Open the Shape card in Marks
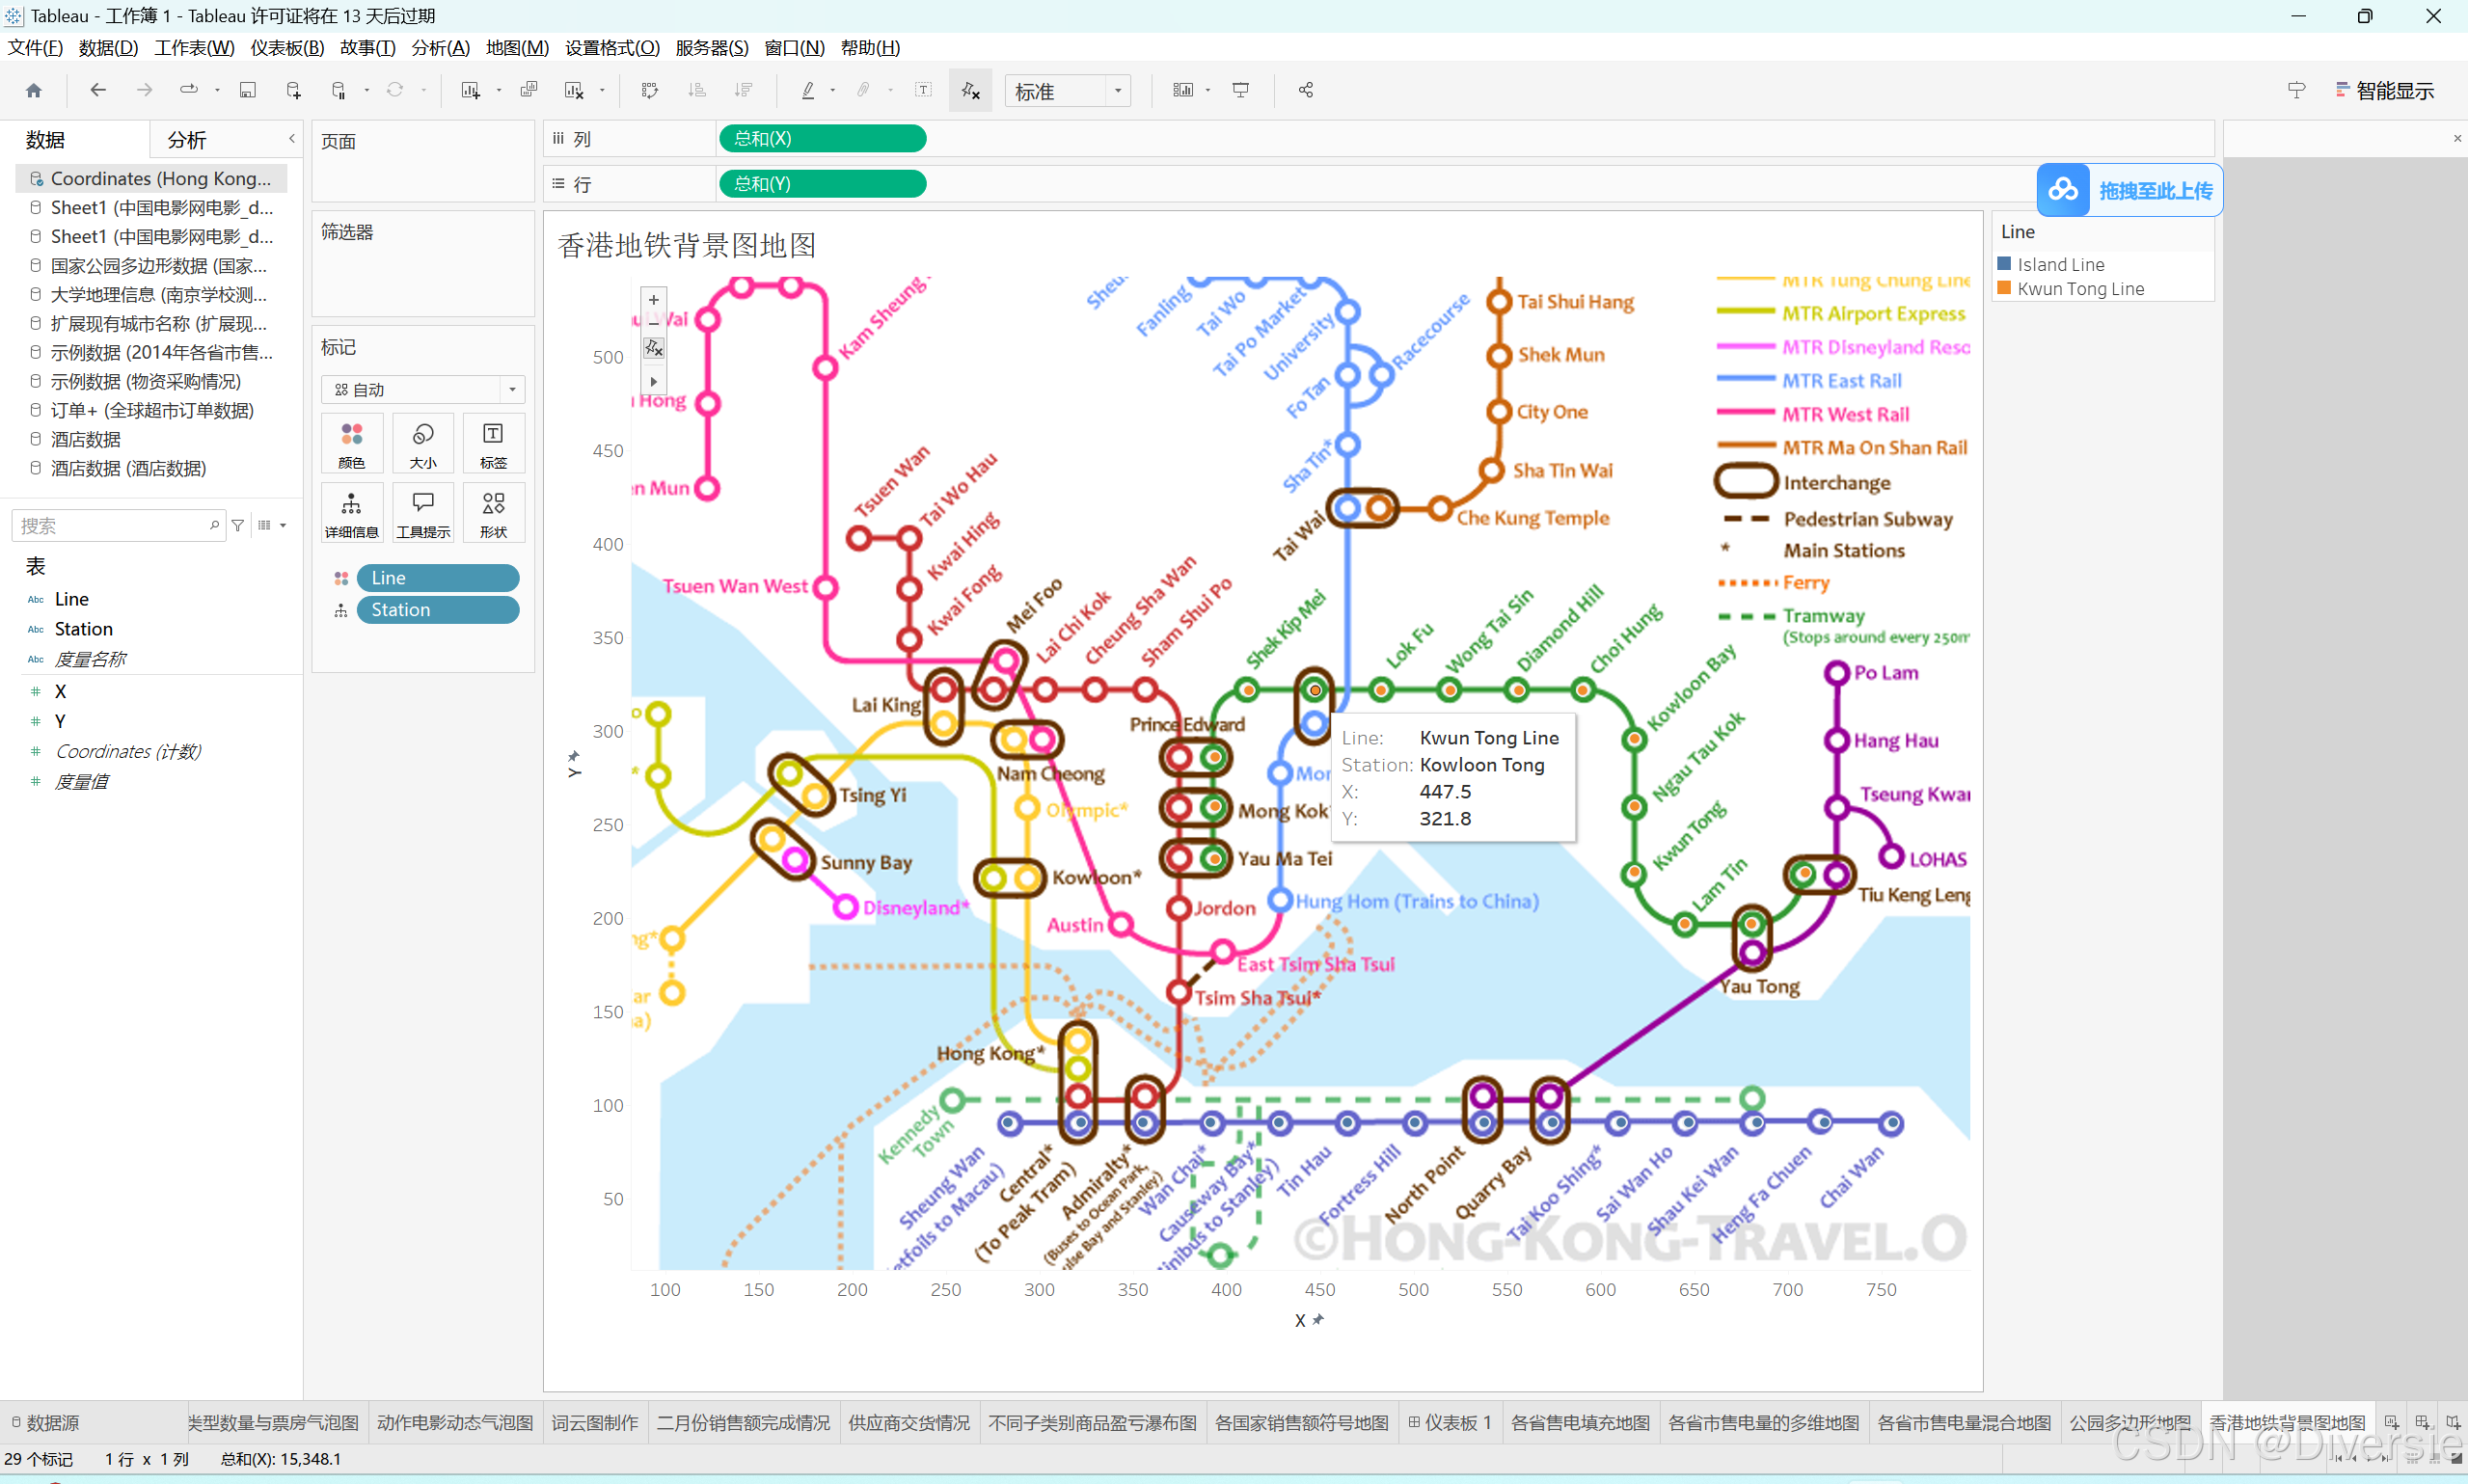 pyautogui.click(x=493, y=512)
